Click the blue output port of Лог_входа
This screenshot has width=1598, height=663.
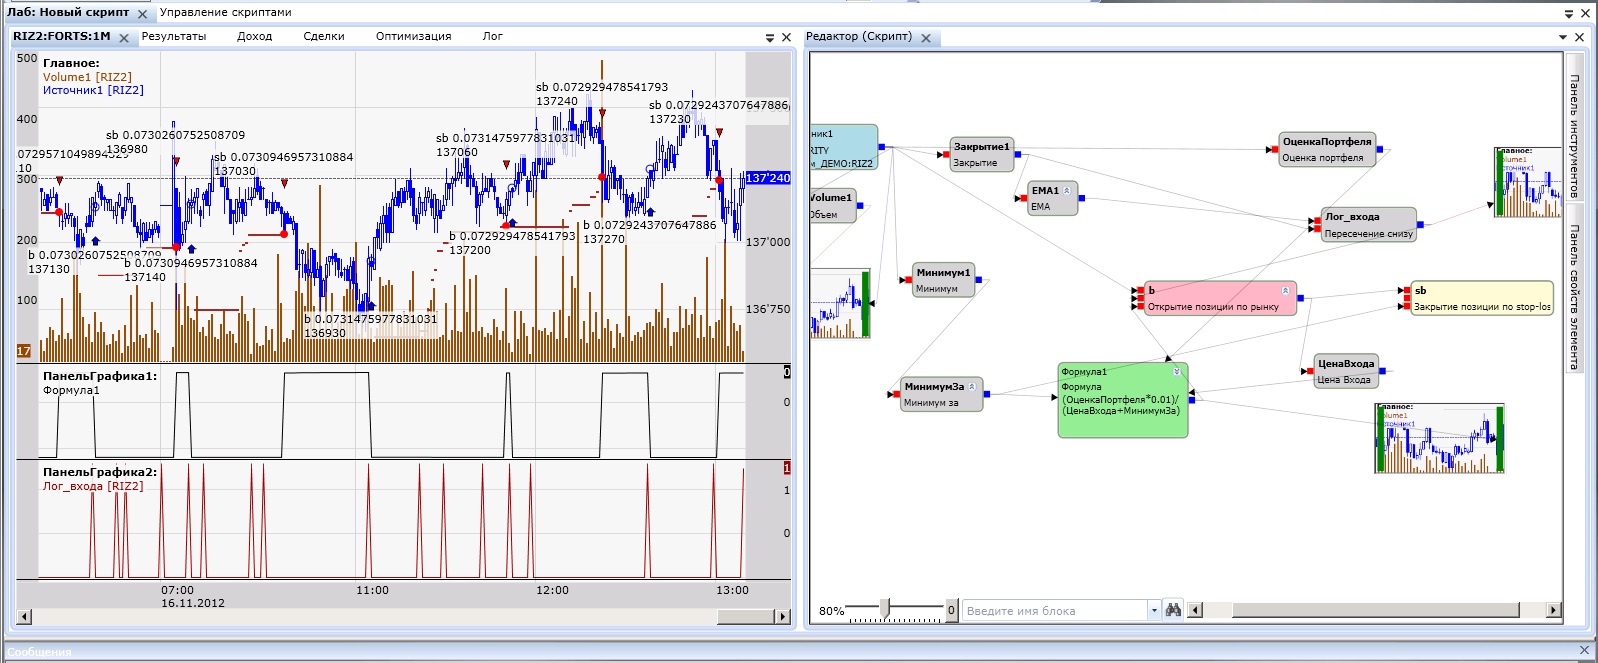(x=1421, y=225)
